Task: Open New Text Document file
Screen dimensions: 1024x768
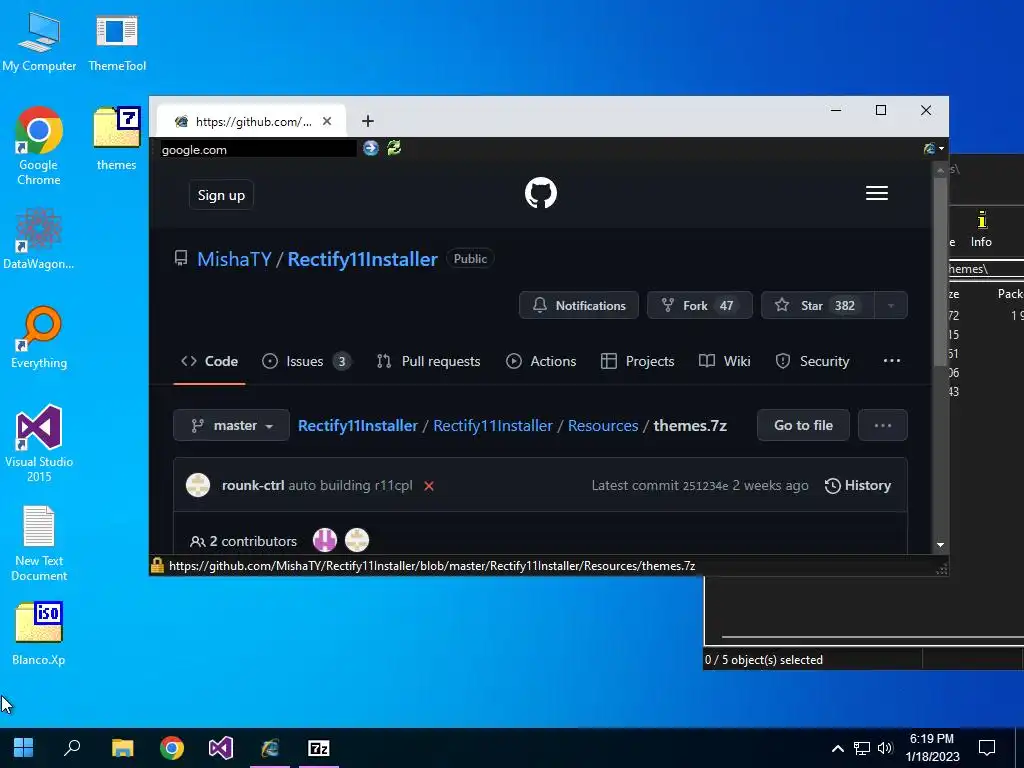Action: coord(39,543)
